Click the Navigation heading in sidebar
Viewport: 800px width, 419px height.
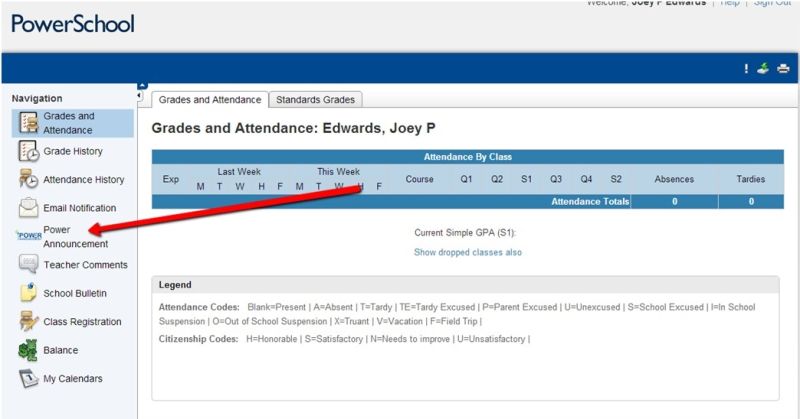tap(37, 98)
